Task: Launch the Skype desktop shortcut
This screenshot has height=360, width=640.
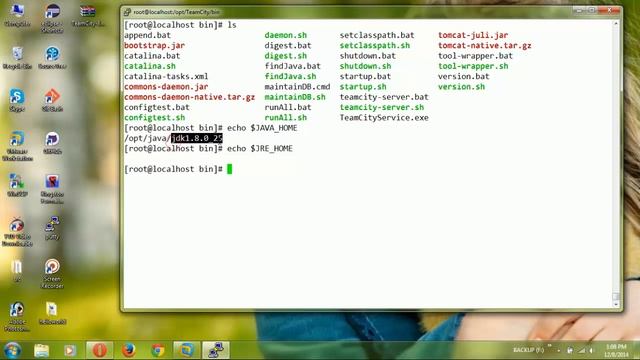Action: (x=17, y=100)
